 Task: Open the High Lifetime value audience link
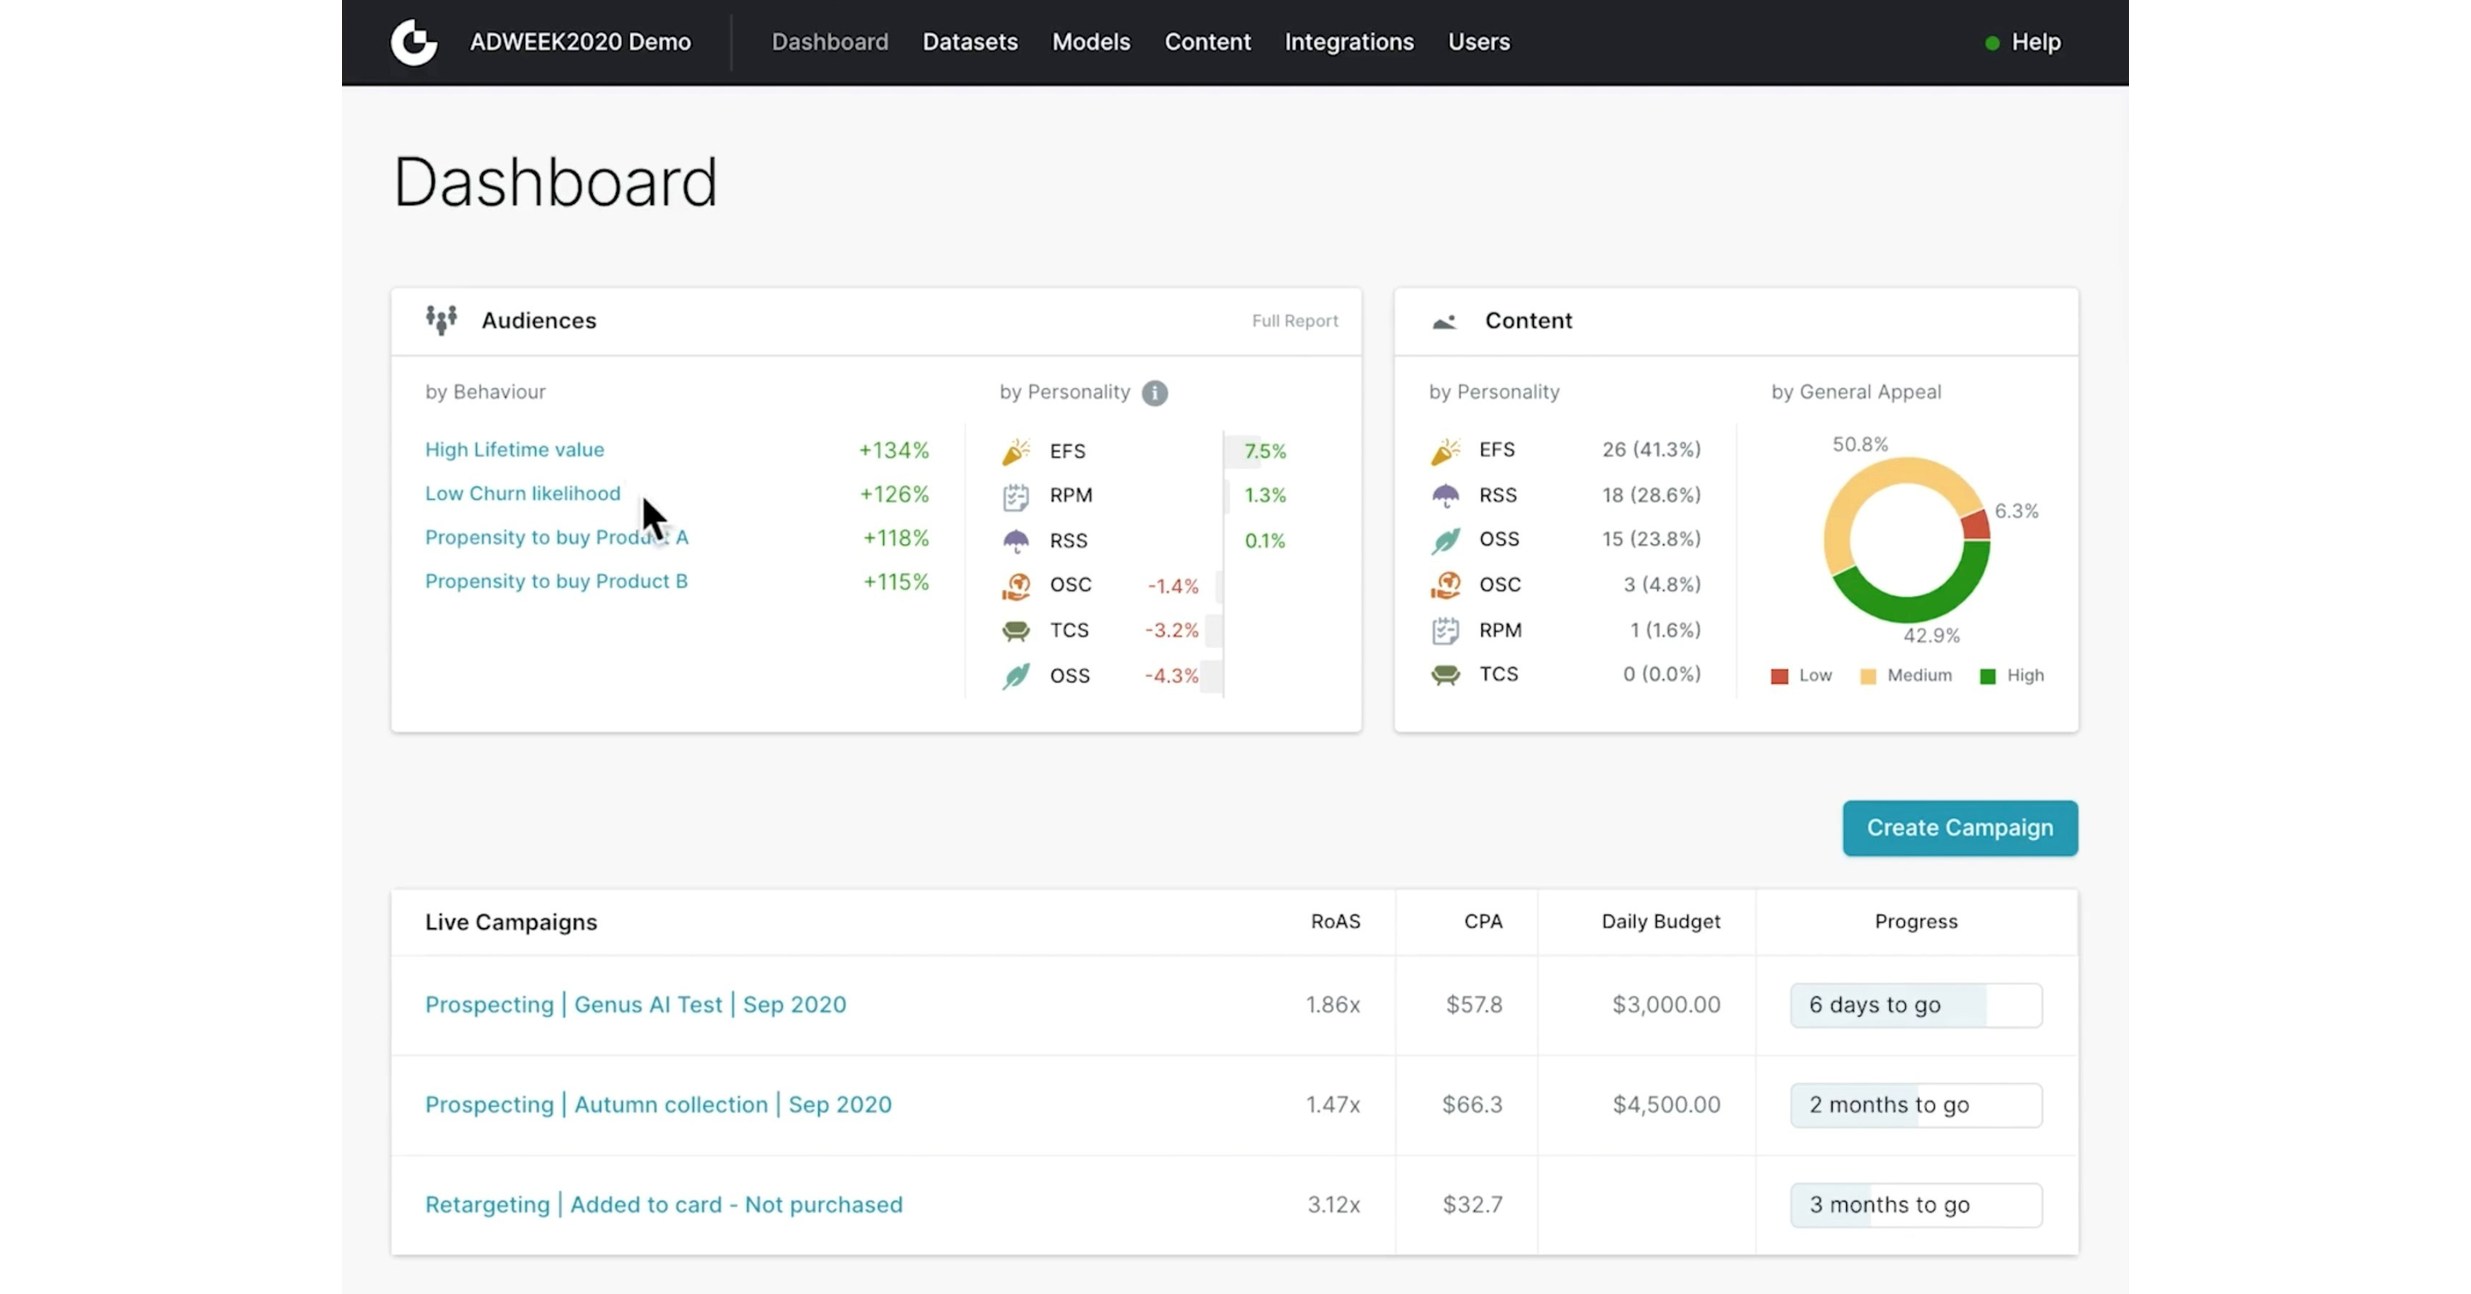click(x=514, y=449)
